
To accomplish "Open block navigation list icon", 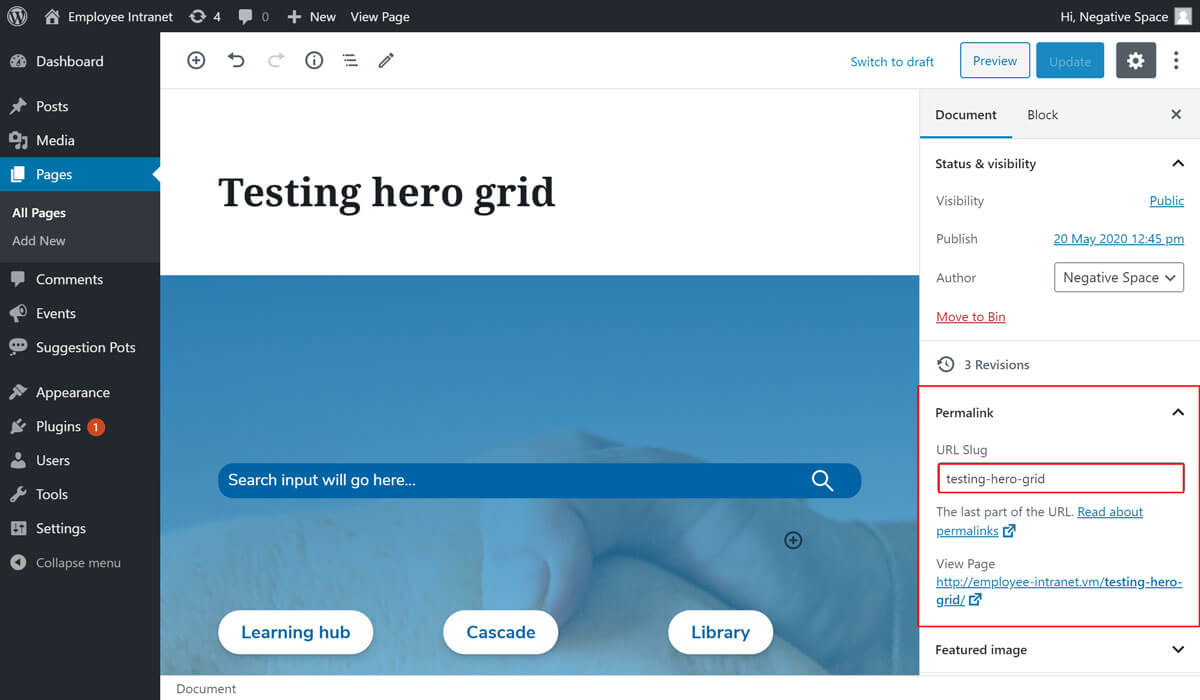I will [350, 61].
